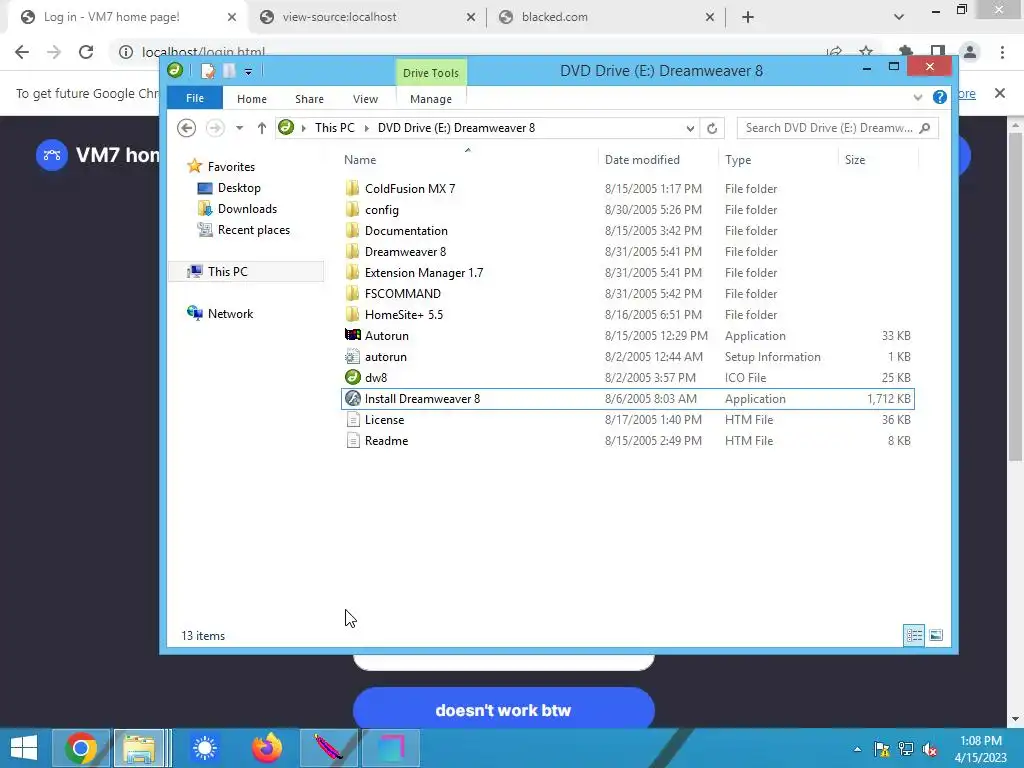Viewport: 1024px width, 768px height.
Task: Show hidden tray icons arrow
Action: click(x=857, y=749)
